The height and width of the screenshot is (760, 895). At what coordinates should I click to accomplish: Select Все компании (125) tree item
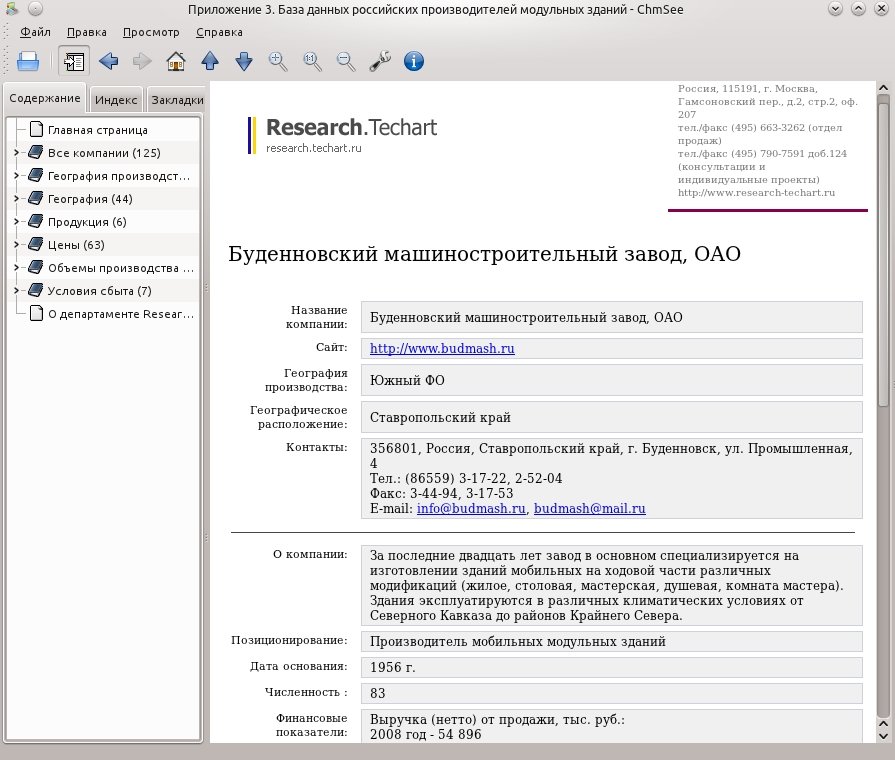pos(104,153)
